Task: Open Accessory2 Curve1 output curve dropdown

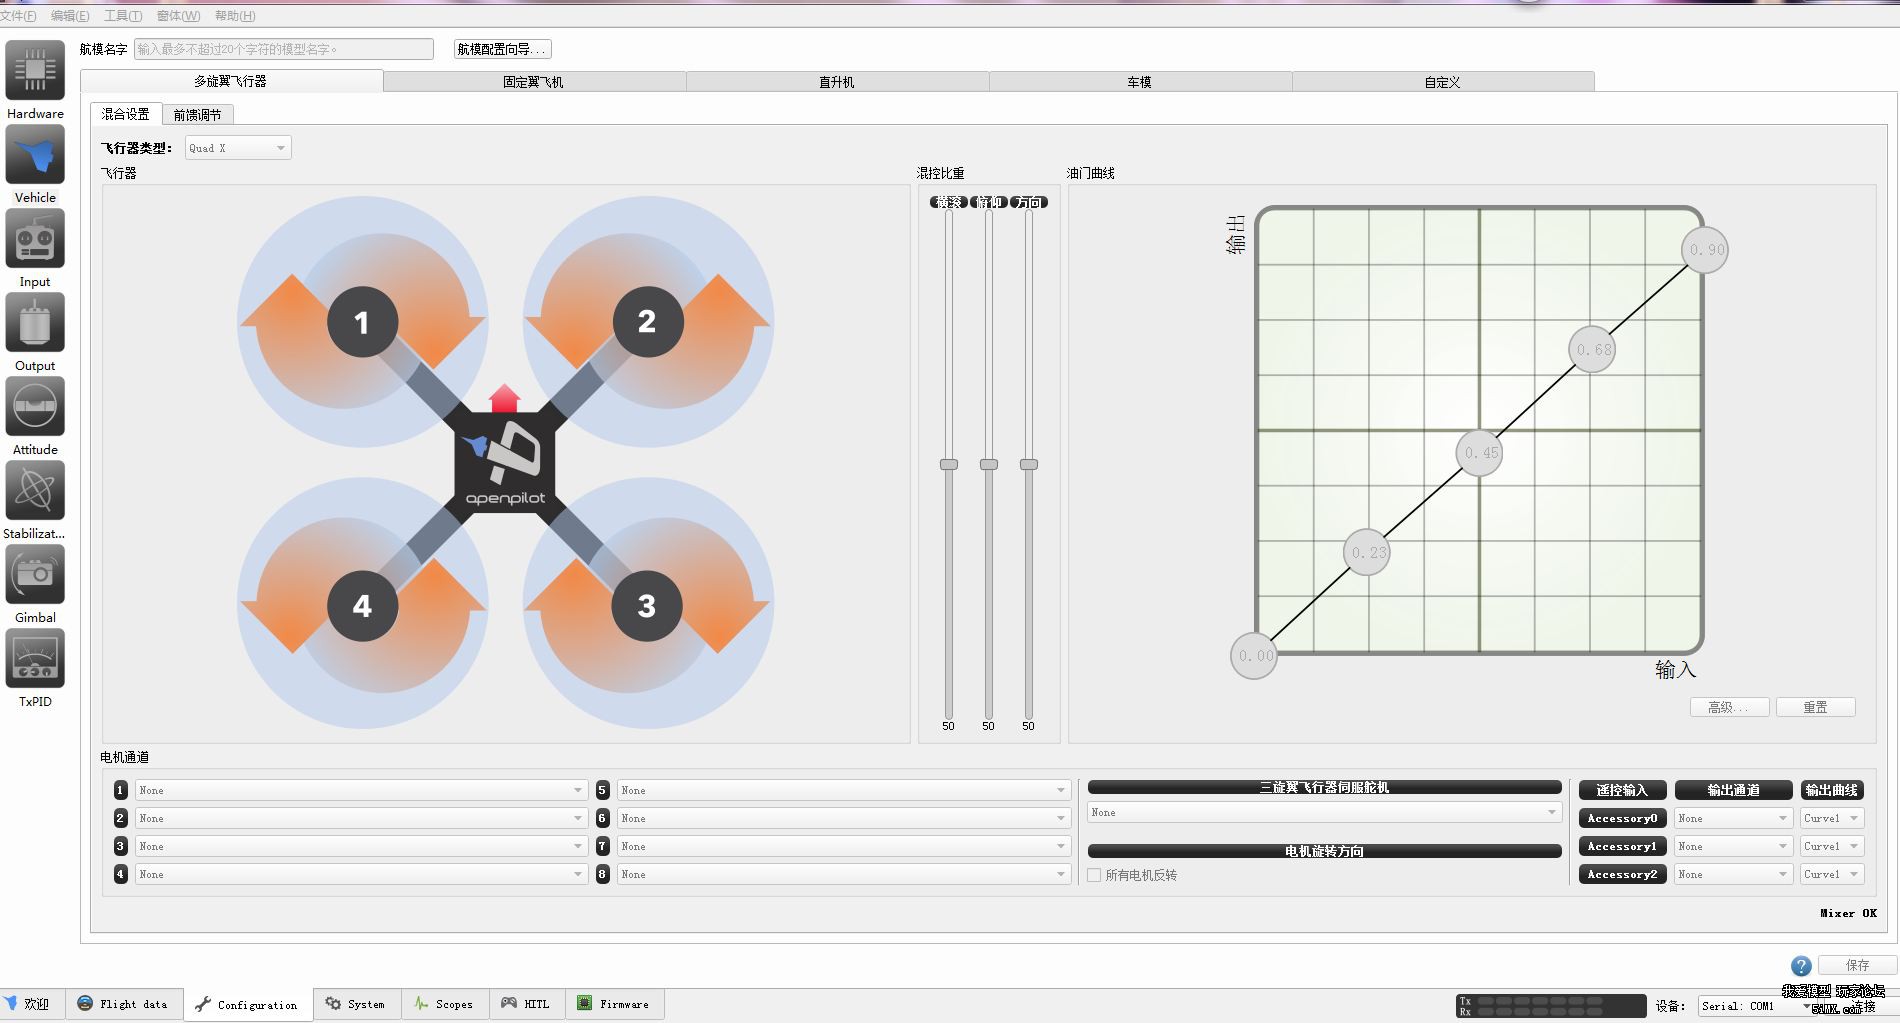Action: tap(1832, 874)
